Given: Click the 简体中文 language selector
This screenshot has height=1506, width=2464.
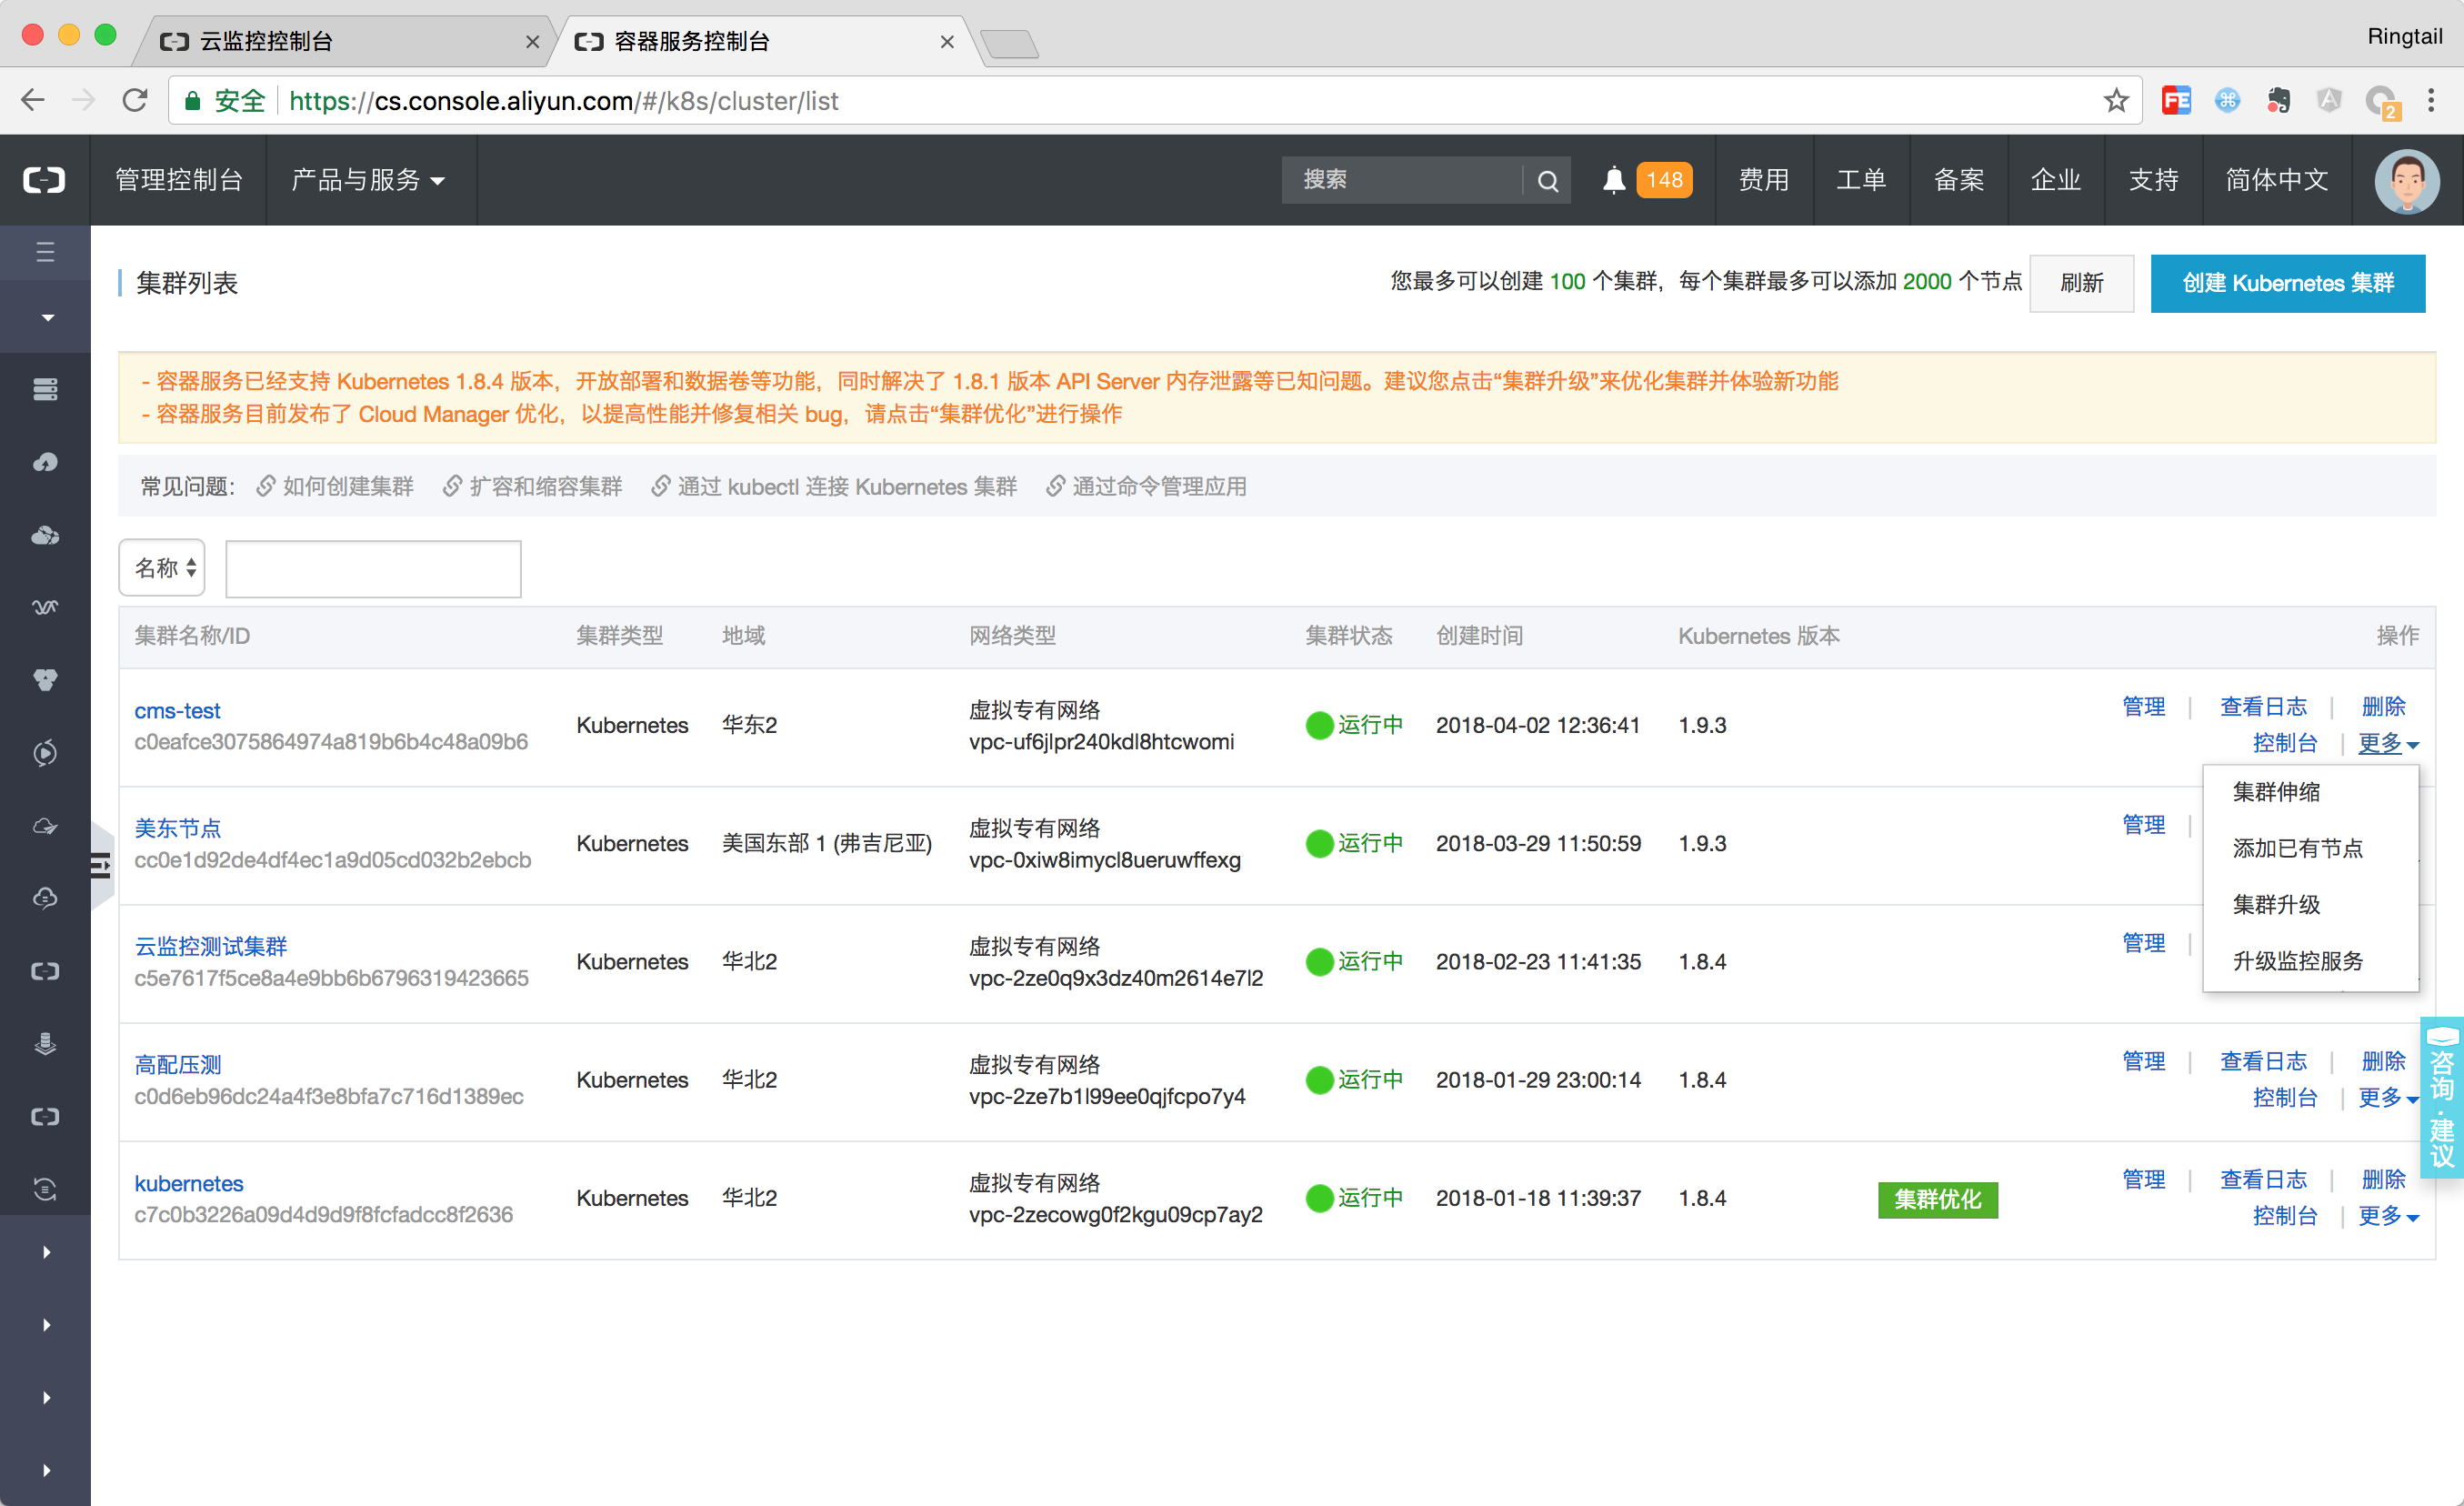Looking at the screenshot, I should pos(2277,180).
